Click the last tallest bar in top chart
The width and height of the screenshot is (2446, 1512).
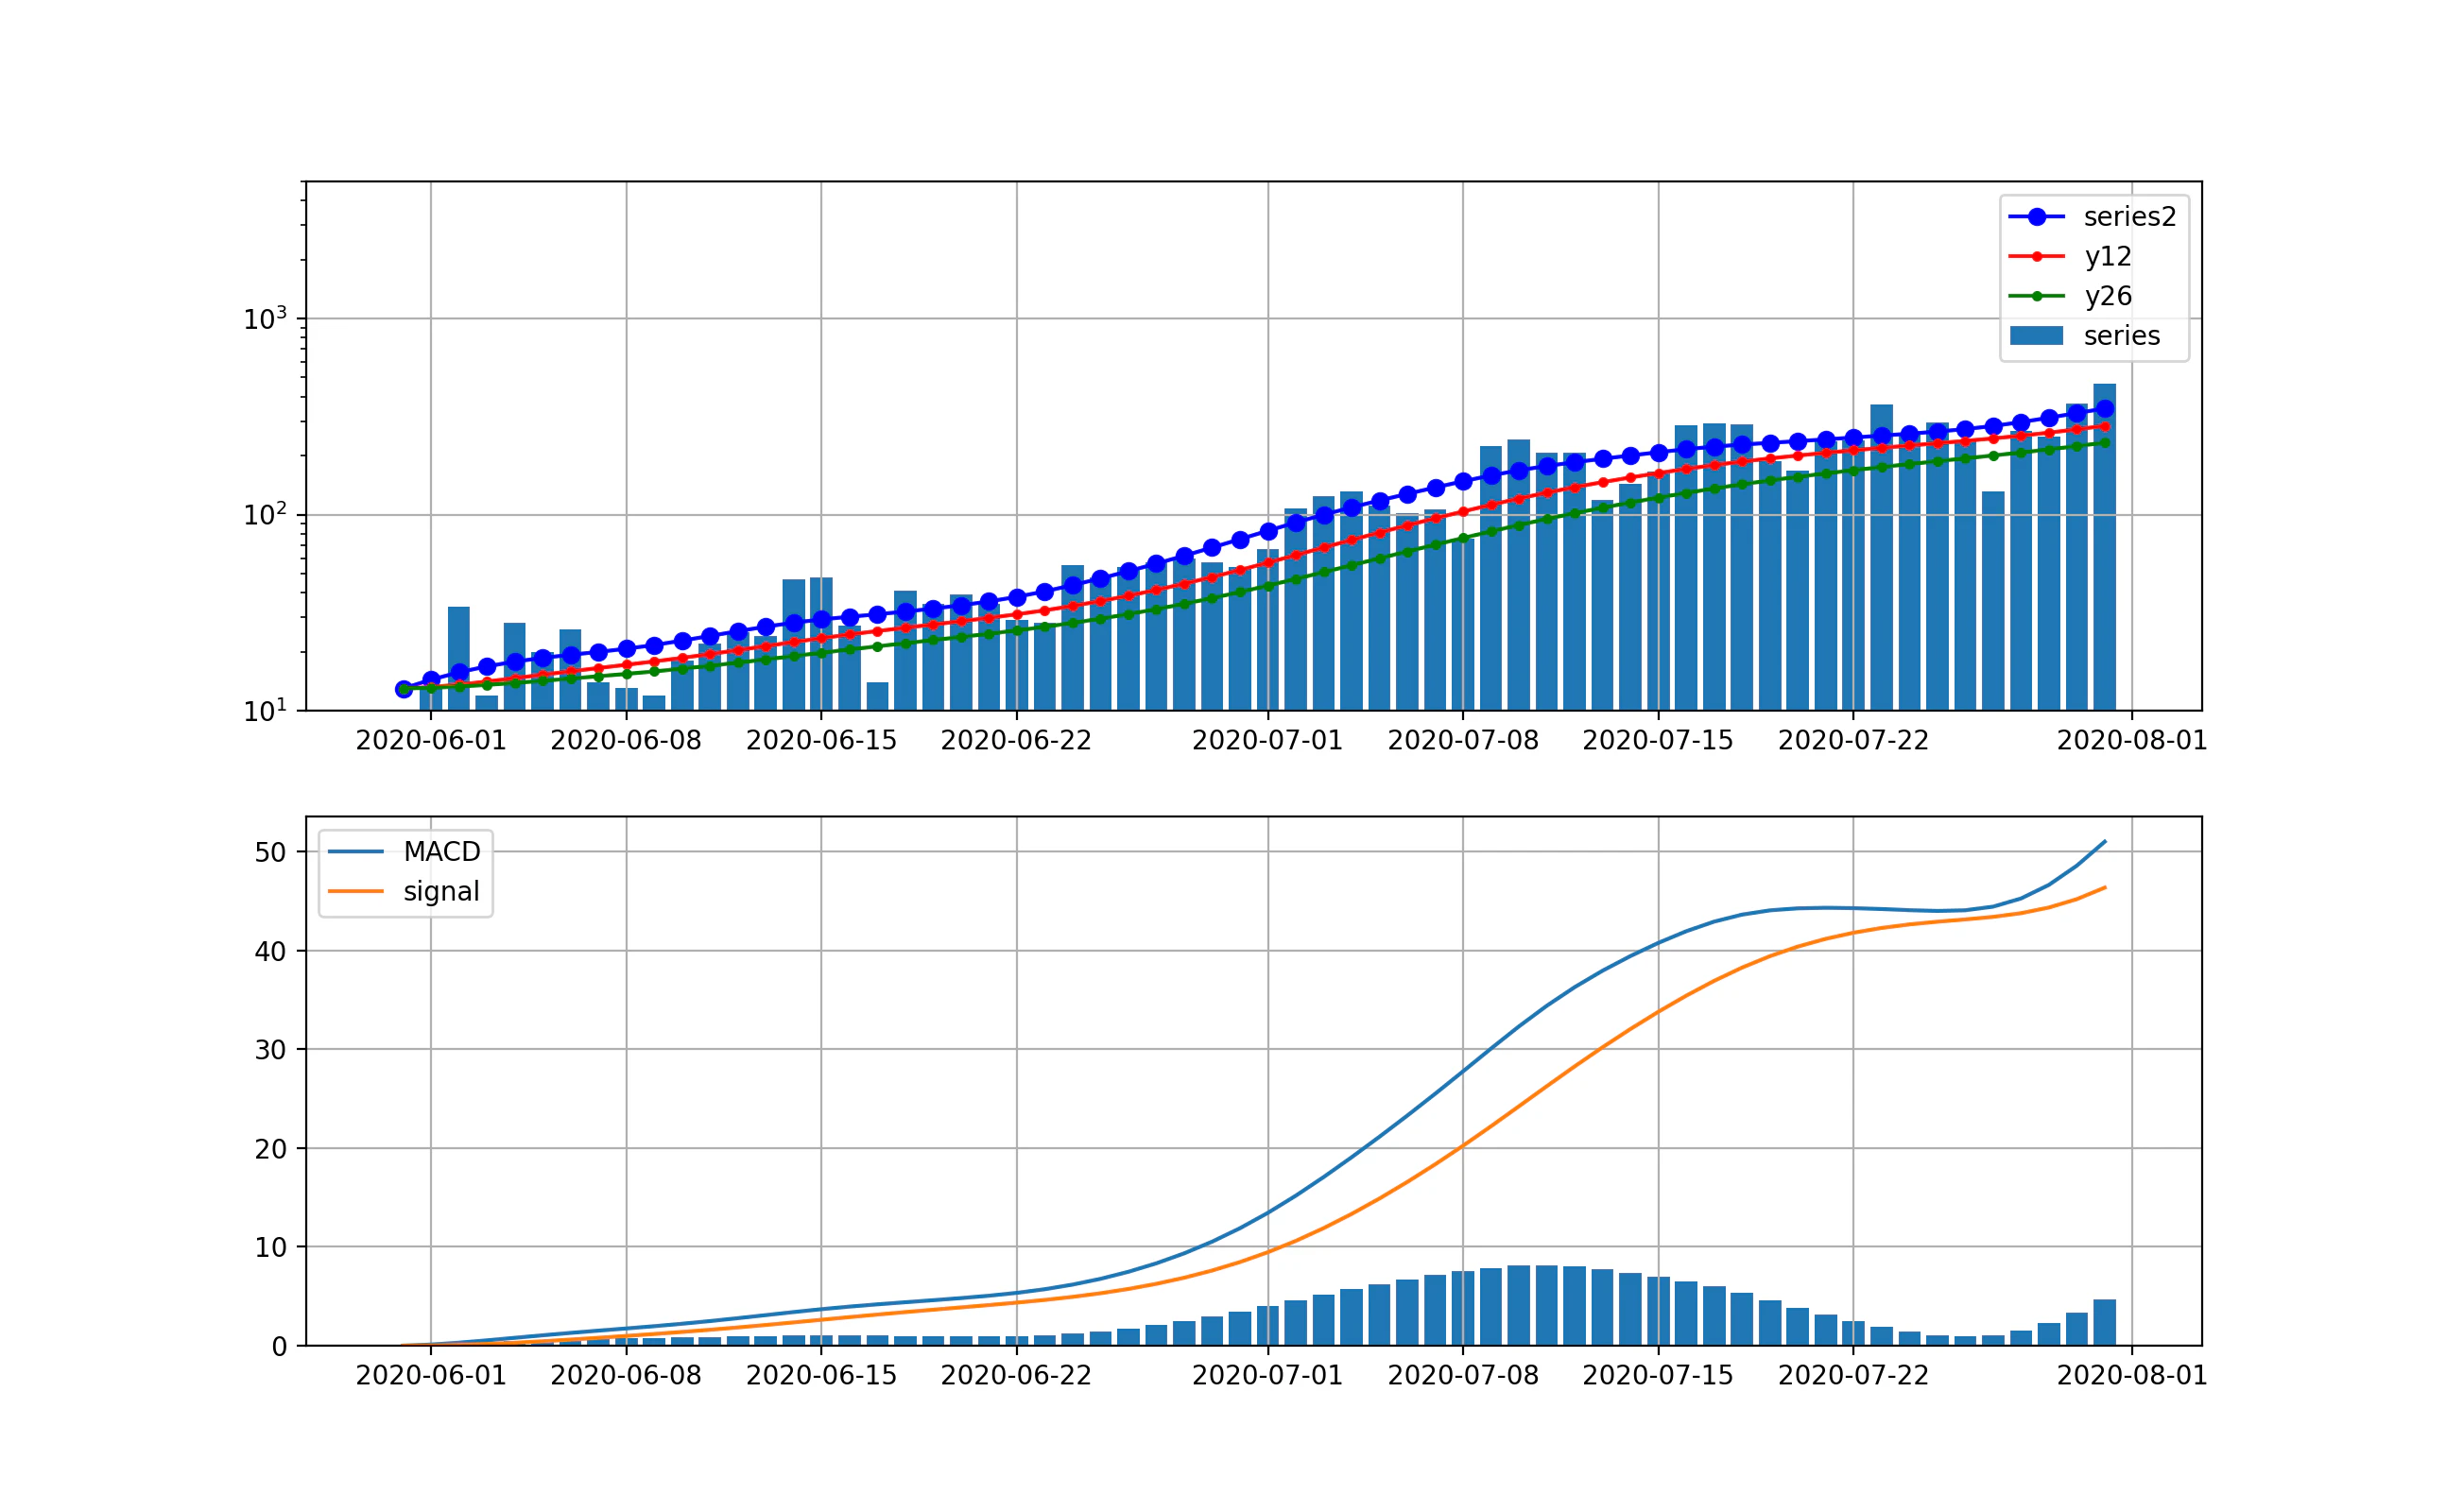[x=2104, y=547]
